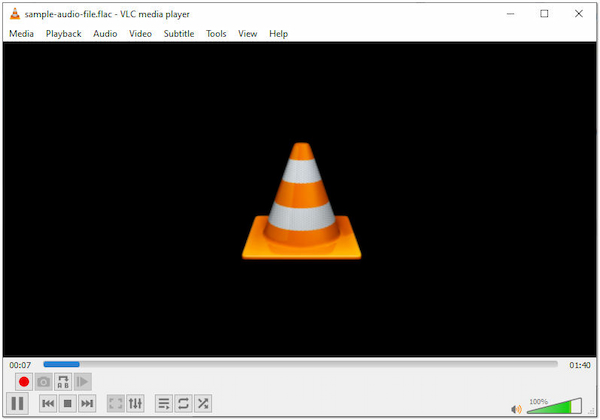Close the VLC media player window
This screenshot has height=420, width=600.
point(579,14)
